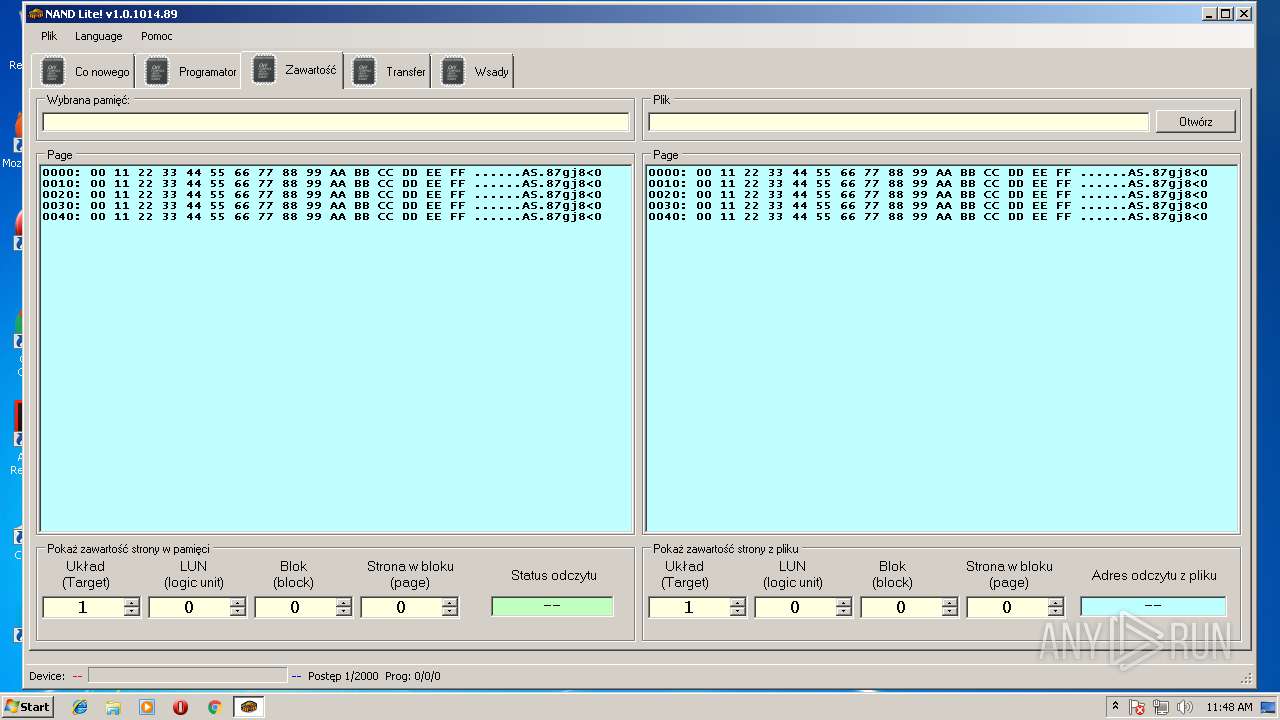Decrease file Blok spinner value

pyautogui.click(x=949, y=611)
